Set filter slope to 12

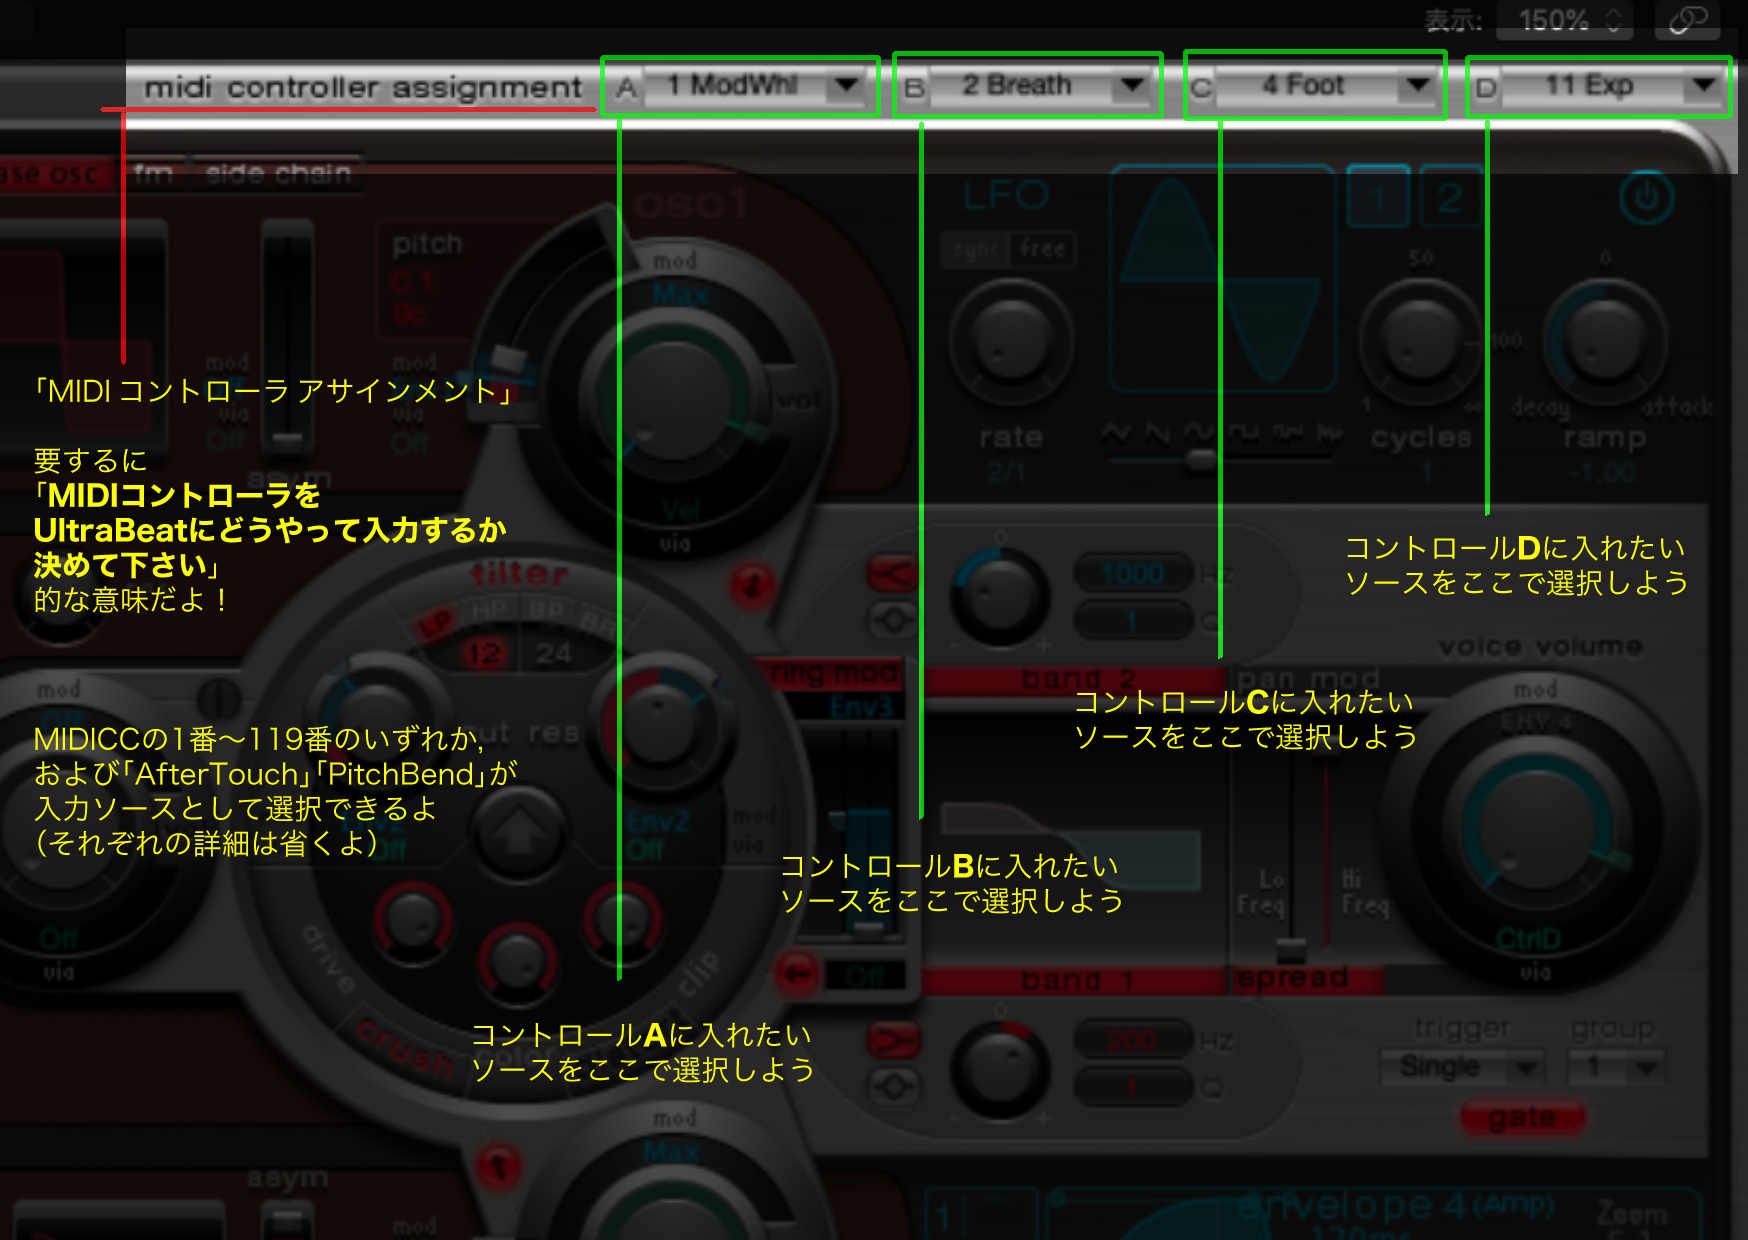click(484, 654)
